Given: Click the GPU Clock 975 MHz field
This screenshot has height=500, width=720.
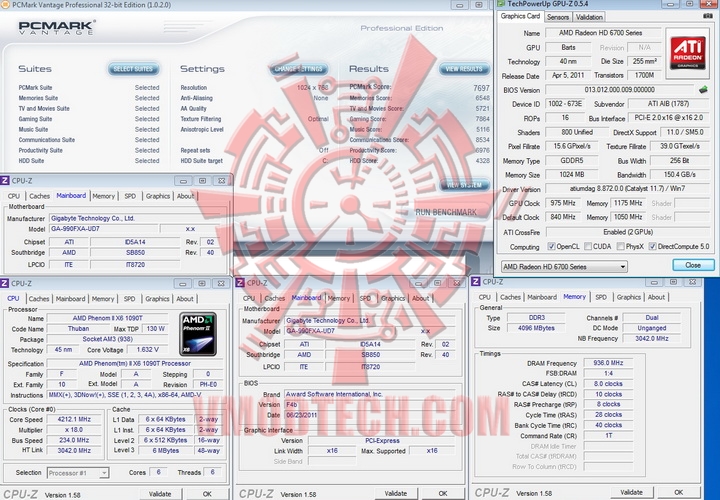Looking at the screenshot, I should click(563, 203).
